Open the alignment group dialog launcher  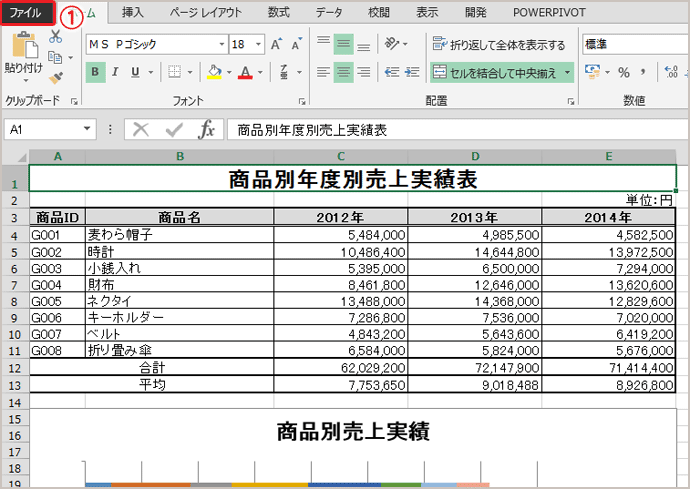571,102
